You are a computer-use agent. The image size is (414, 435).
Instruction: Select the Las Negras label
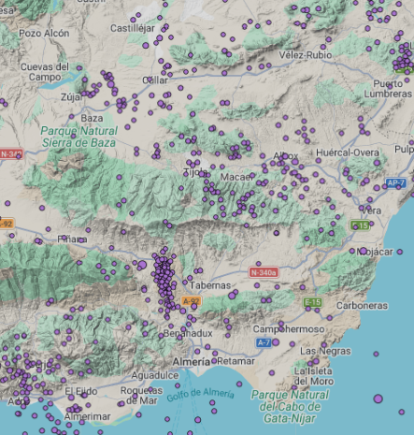(325, 351)
